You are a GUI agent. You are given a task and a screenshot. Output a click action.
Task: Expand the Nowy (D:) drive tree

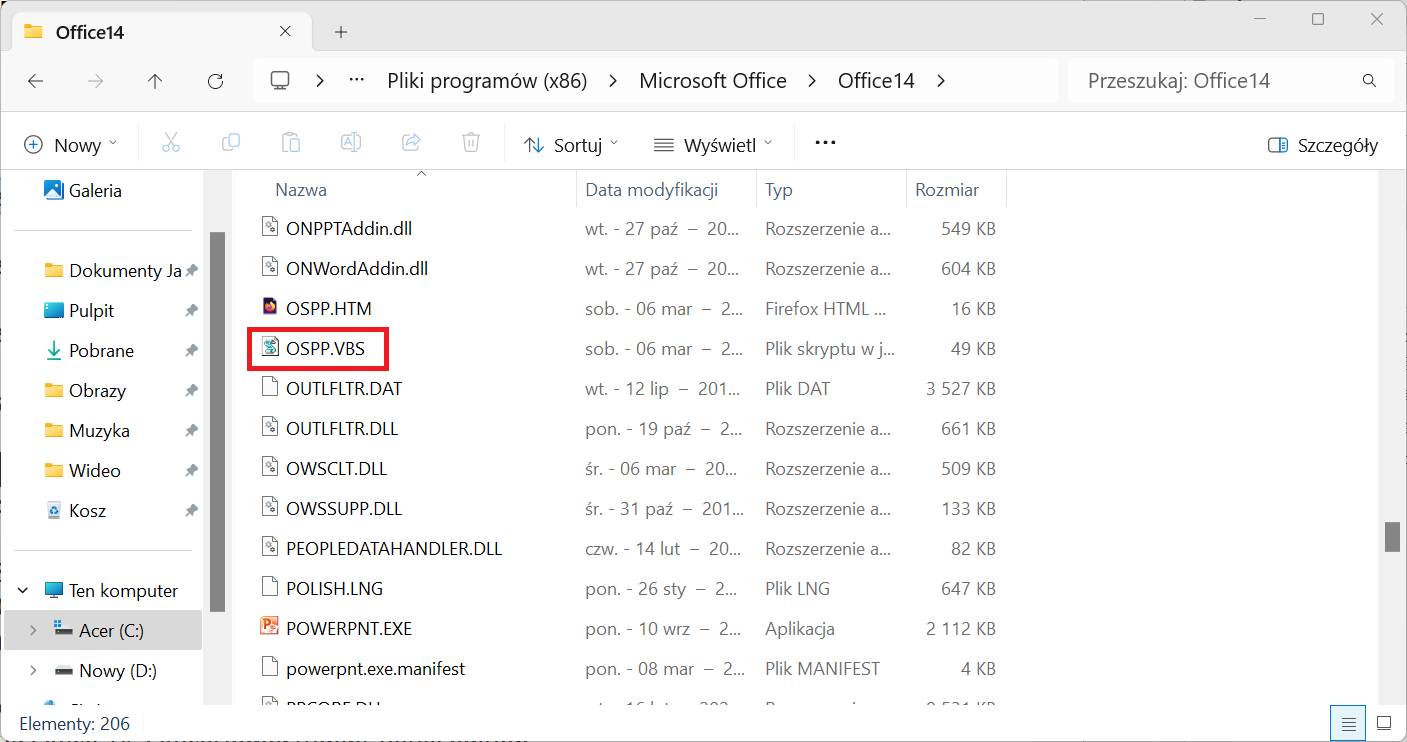33,671
